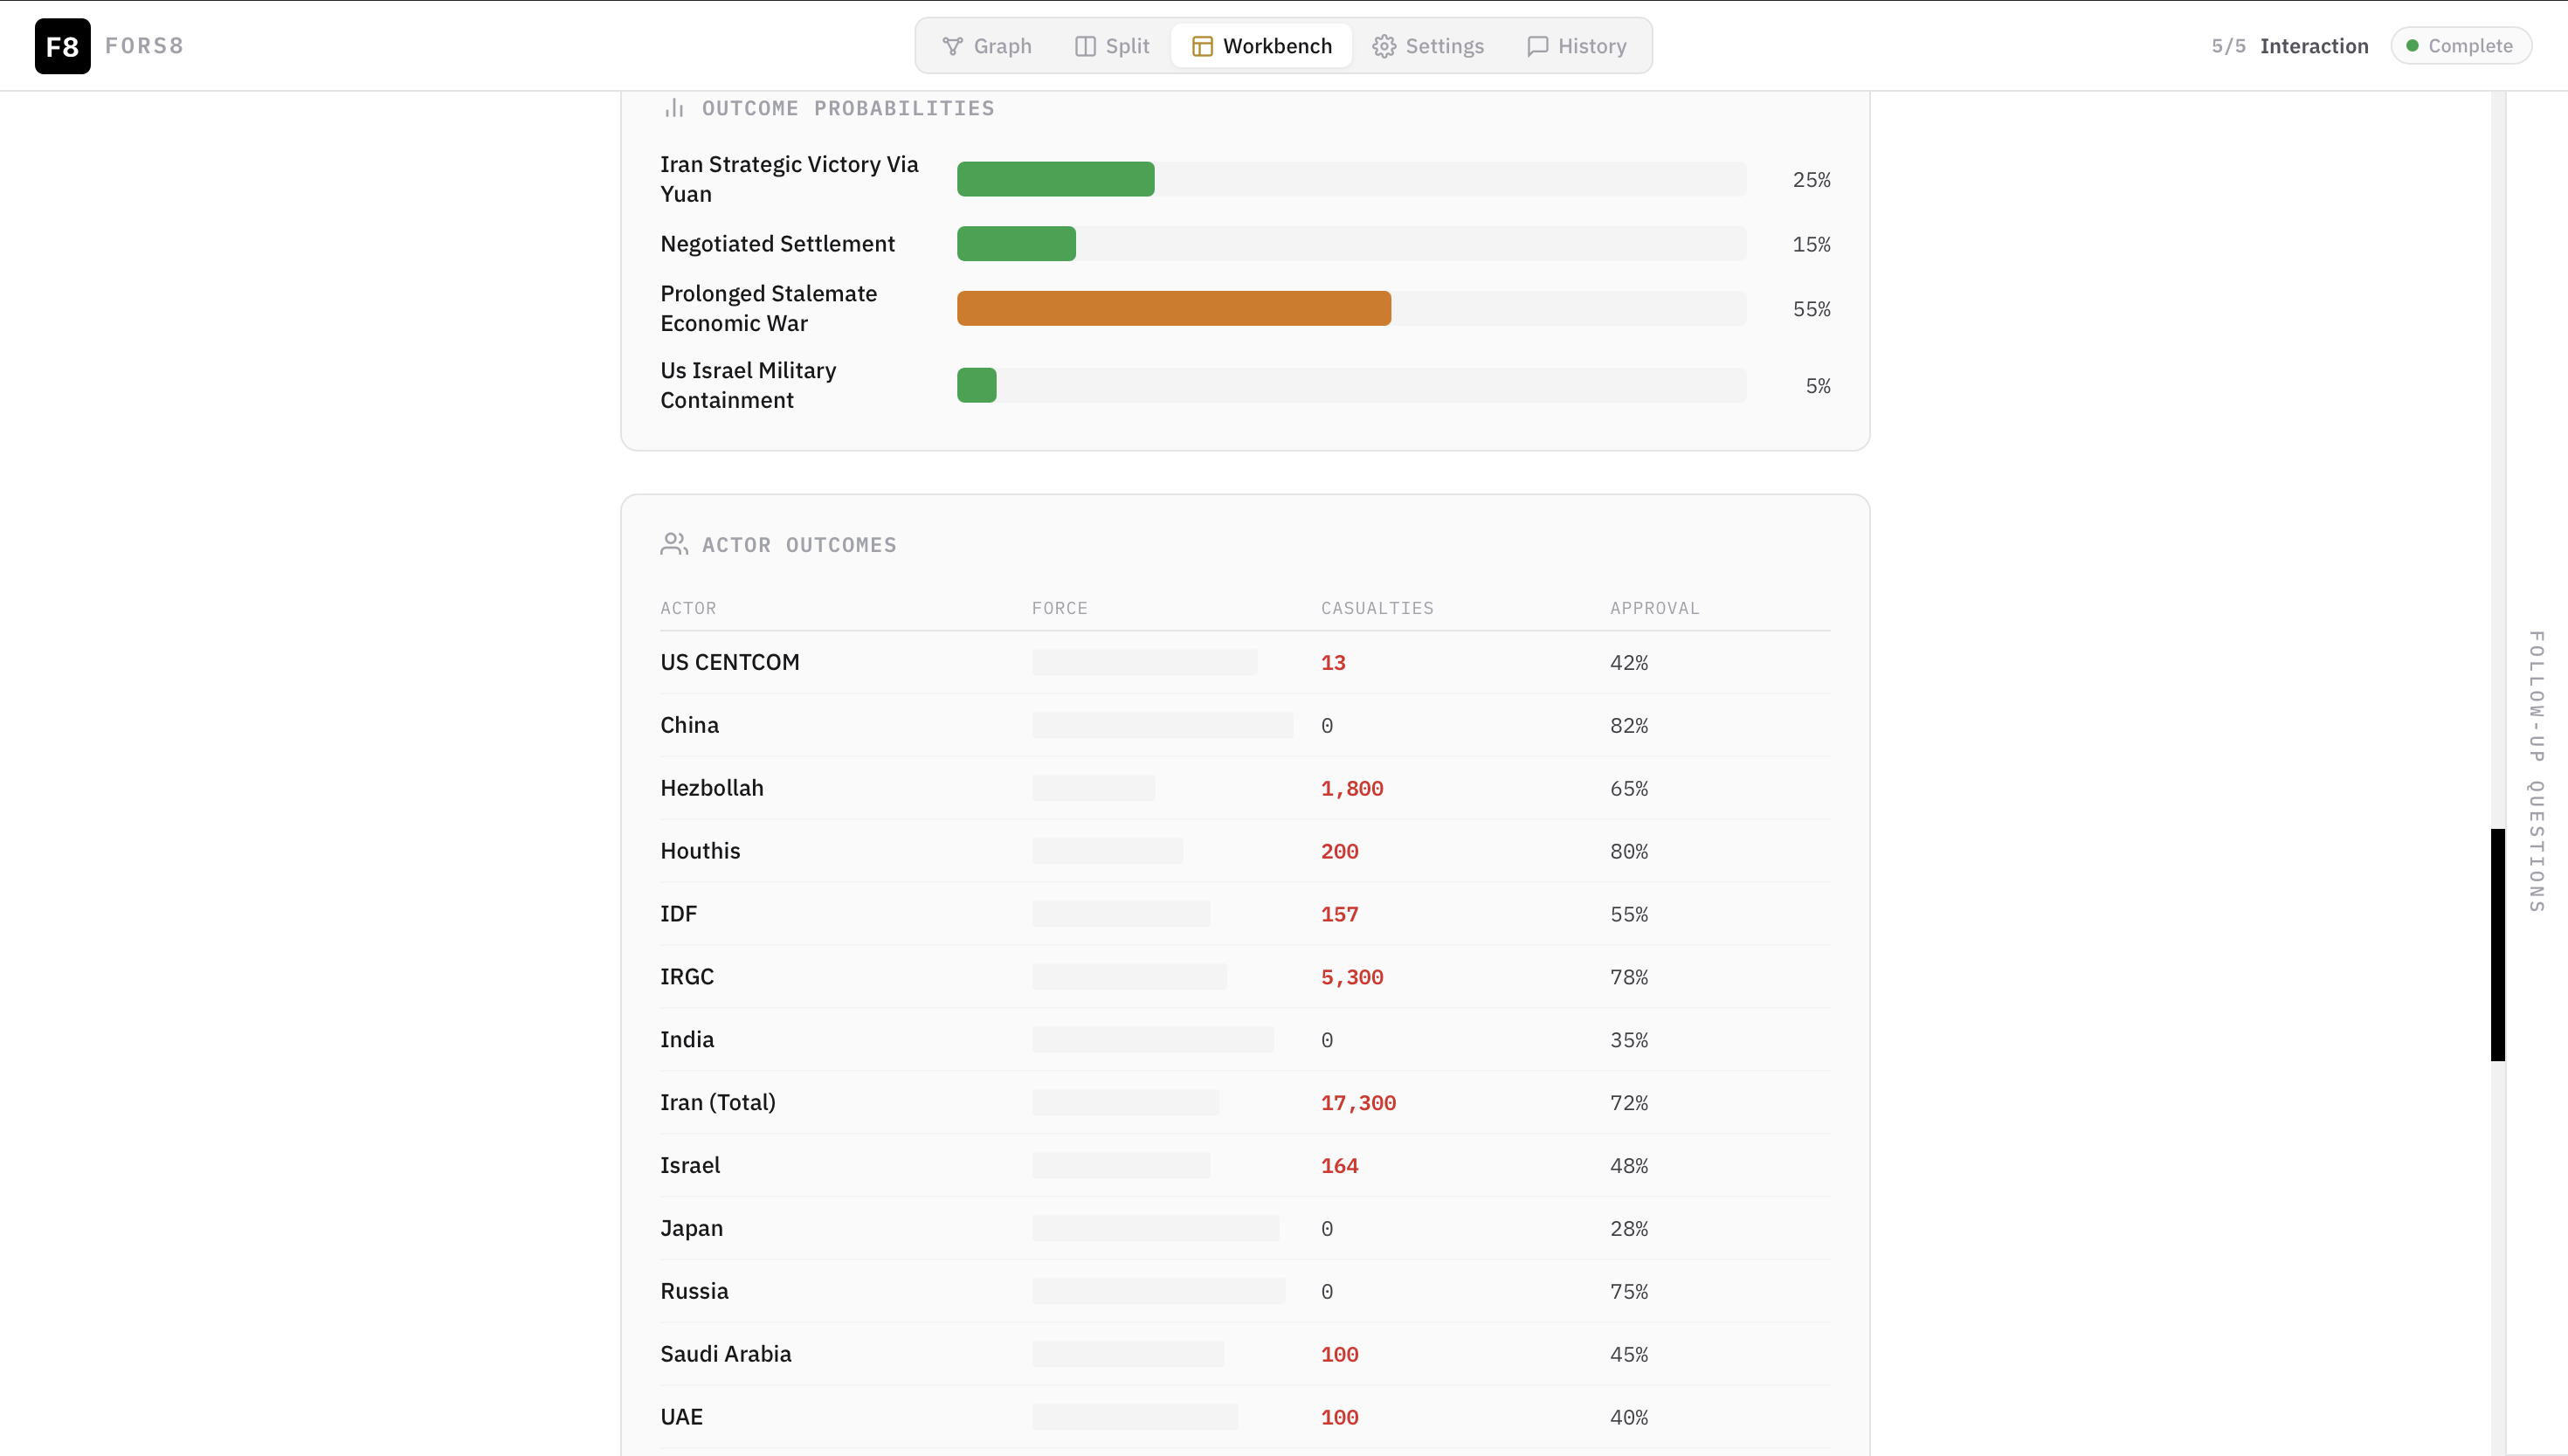Click the US CENTCOM casualties value 13

[1333, 663]
